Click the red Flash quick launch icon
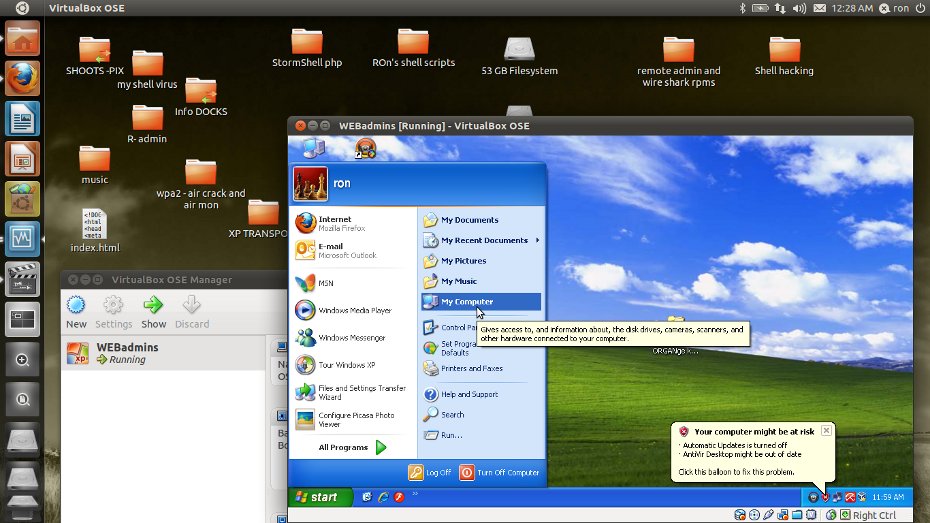Viewport: 930px width, 523px height. pos(399,497)
